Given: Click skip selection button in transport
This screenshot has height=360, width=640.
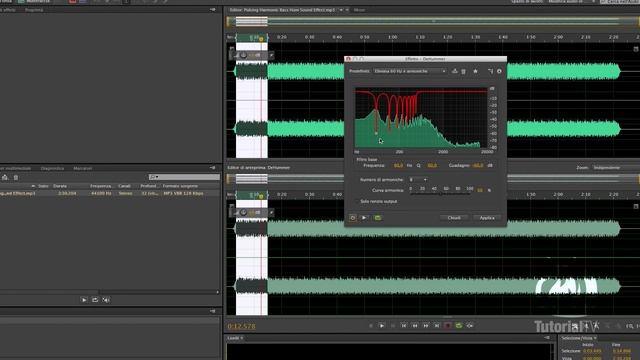Looking at the screenshot, I should tap(470, 326).
